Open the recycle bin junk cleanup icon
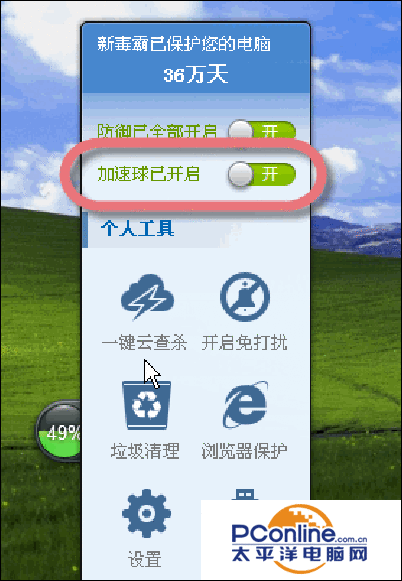 click(x=147, y=405)
